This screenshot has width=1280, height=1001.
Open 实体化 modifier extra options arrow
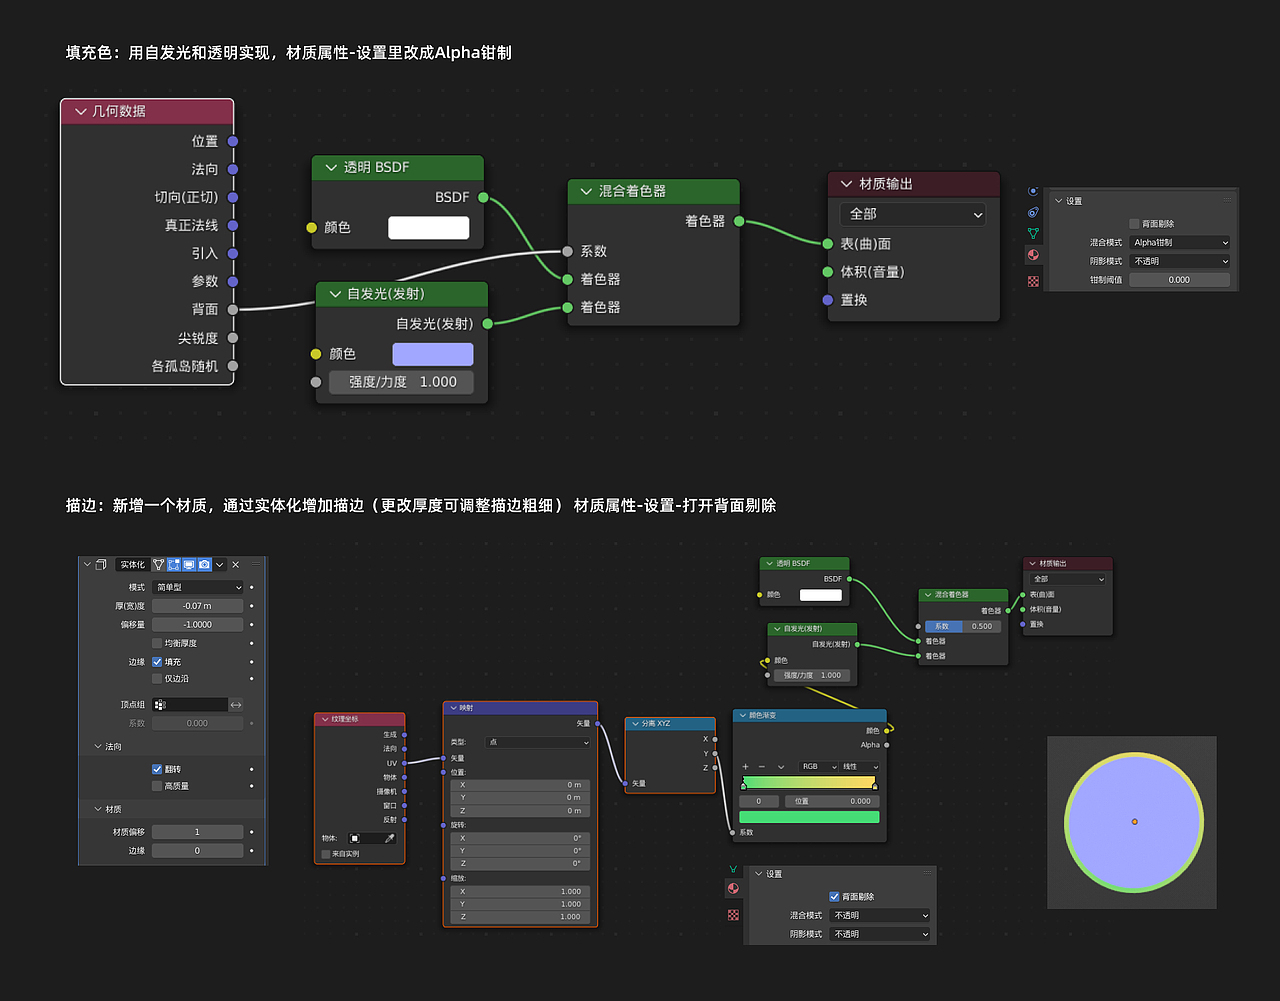(220, 565)
